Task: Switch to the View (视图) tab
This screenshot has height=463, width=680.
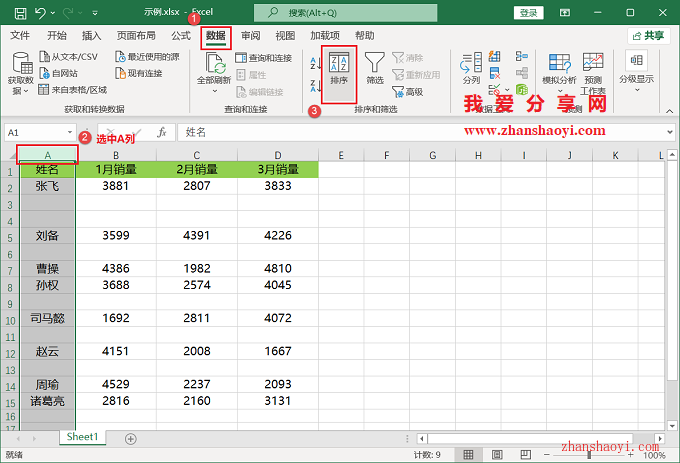Action: [x=285, y=36]
